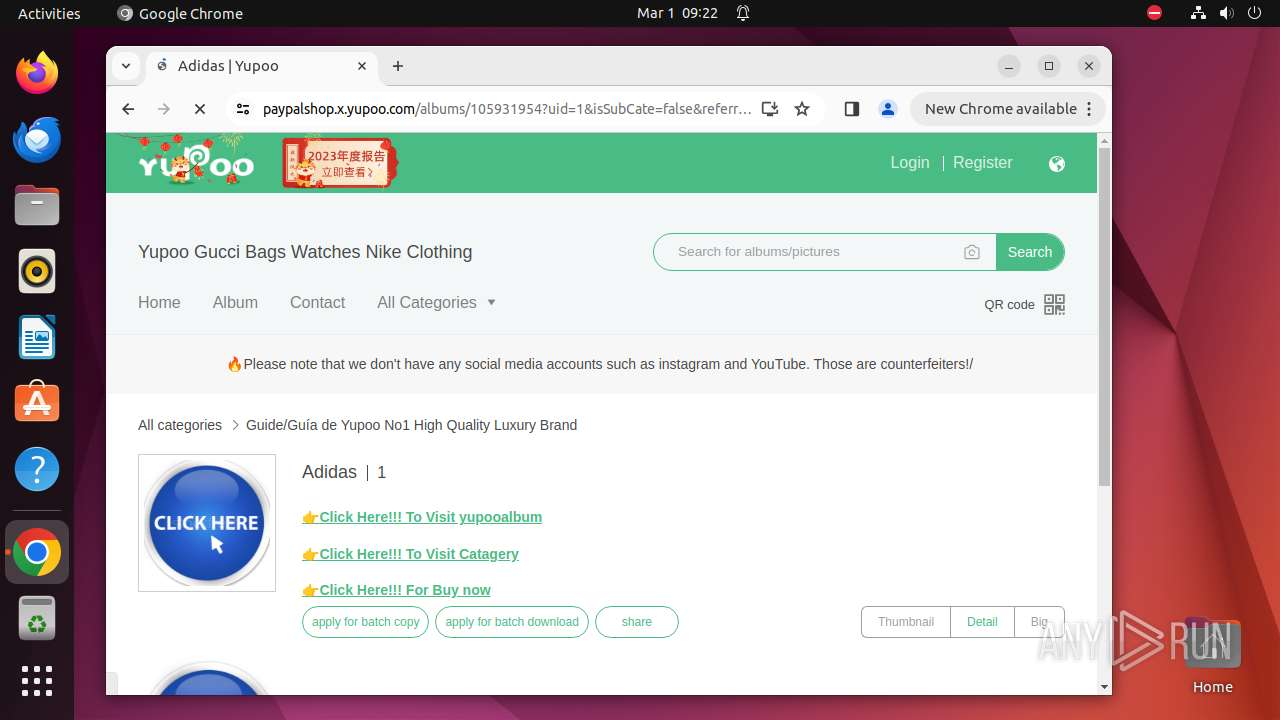Switch to Detail view

tap(982, 622)
